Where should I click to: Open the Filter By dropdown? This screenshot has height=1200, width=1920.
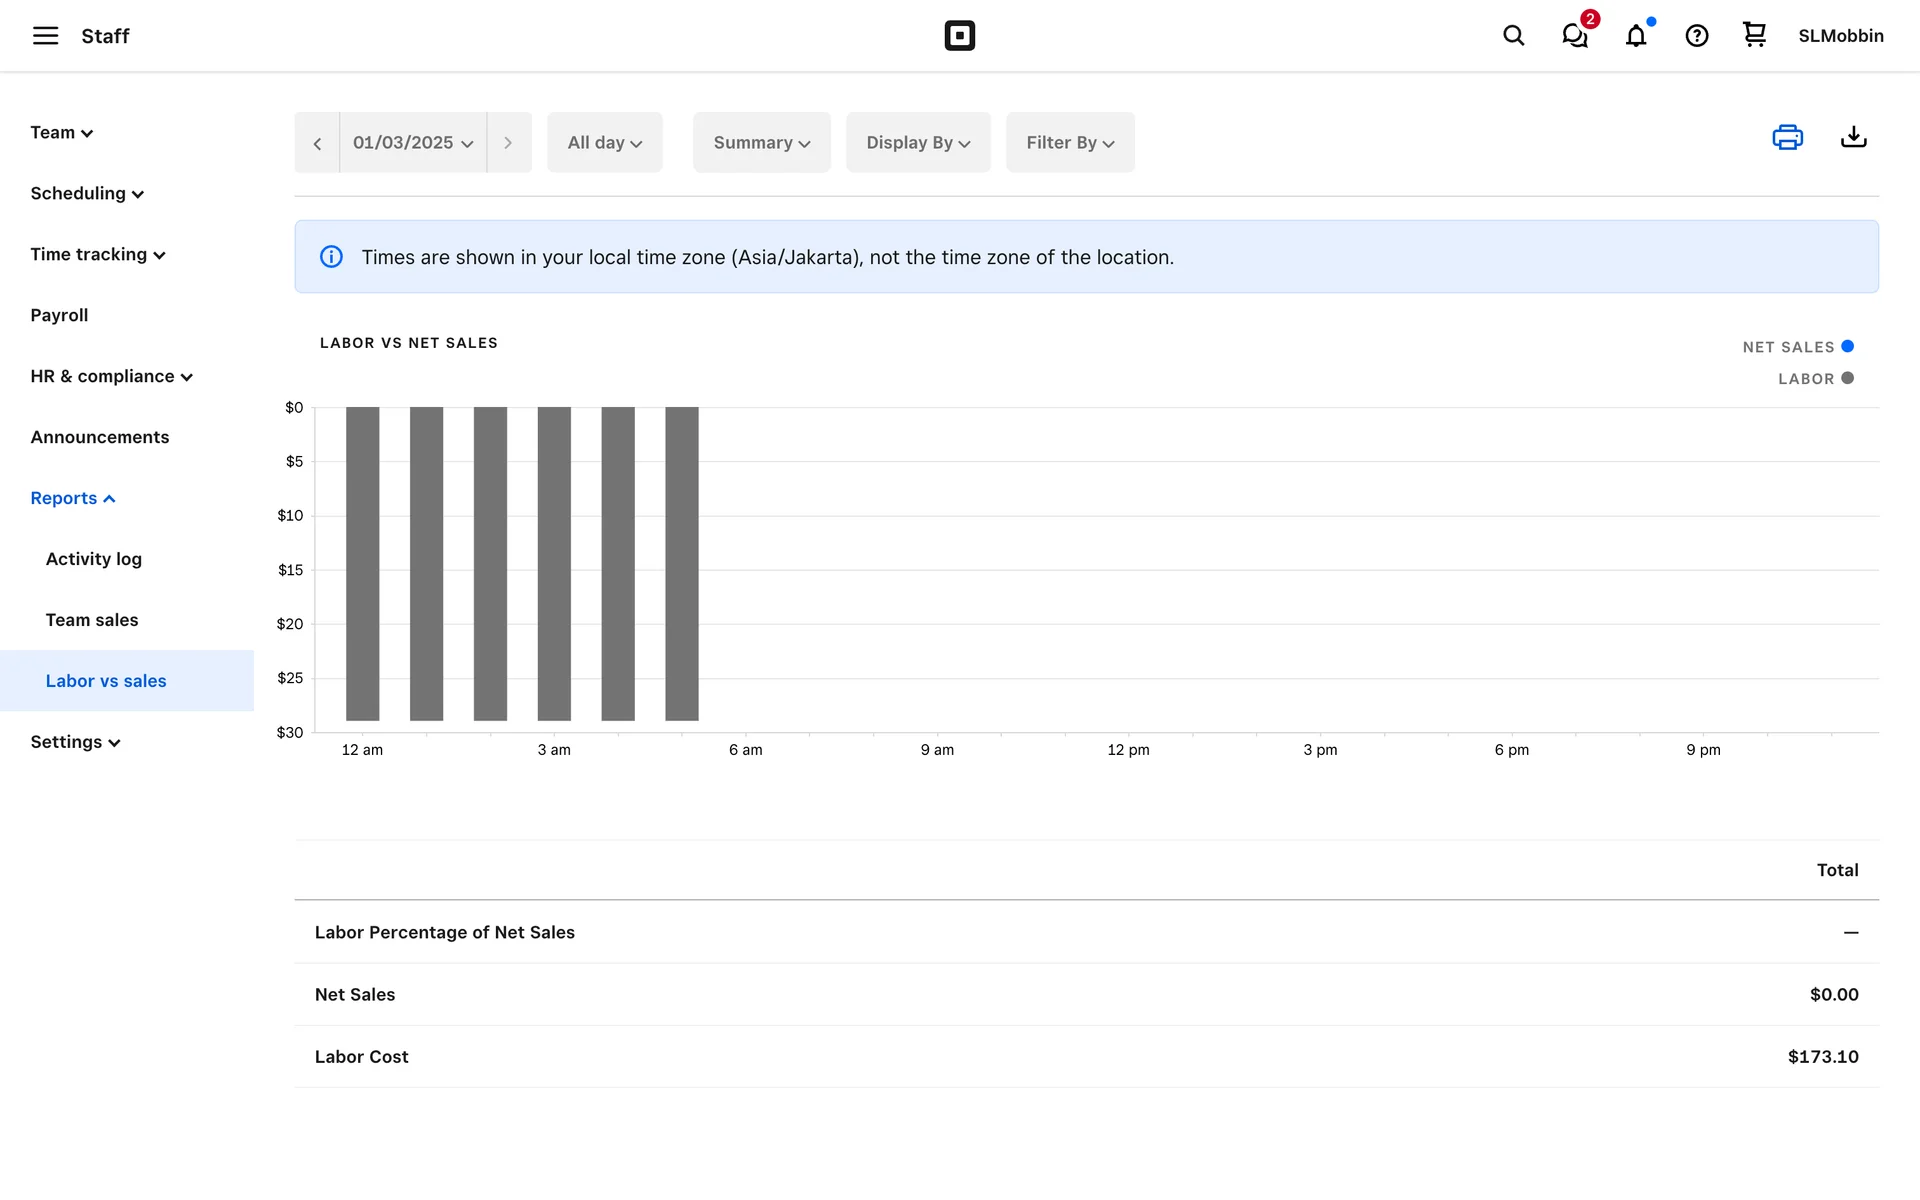[1069, 143]
